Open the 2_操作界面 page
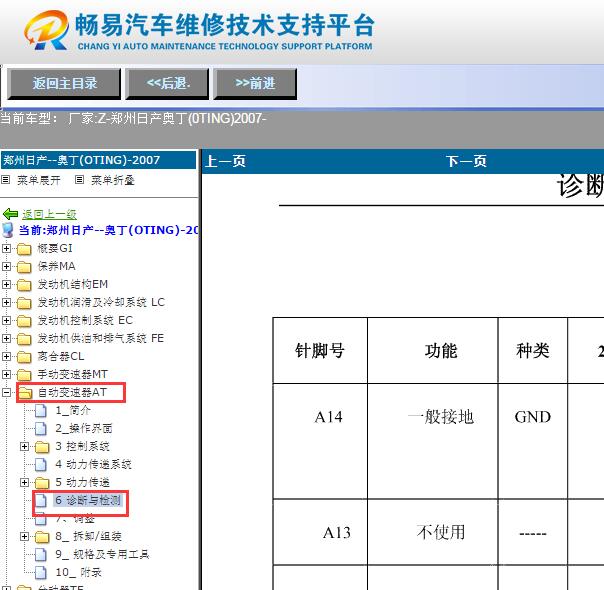 click(84, 428)
